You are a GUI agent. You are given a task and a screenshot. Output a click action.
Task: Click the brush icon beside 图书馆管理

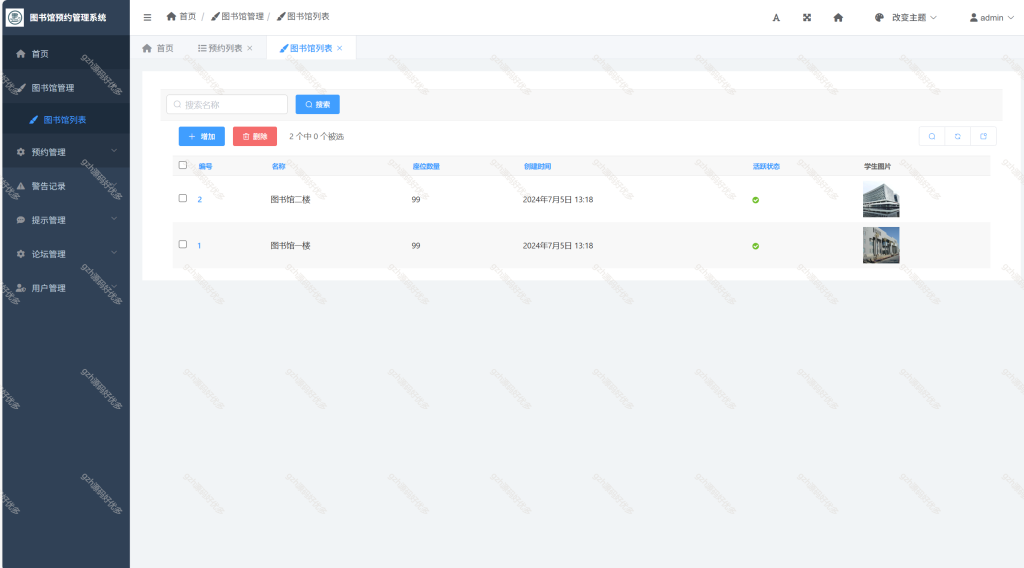pyautogui.click(x=21, y=87)
